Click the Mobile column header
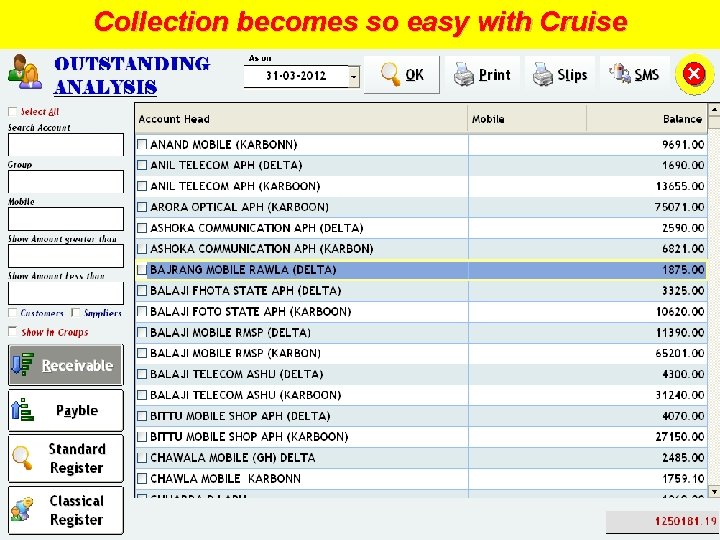 [527, 119]
